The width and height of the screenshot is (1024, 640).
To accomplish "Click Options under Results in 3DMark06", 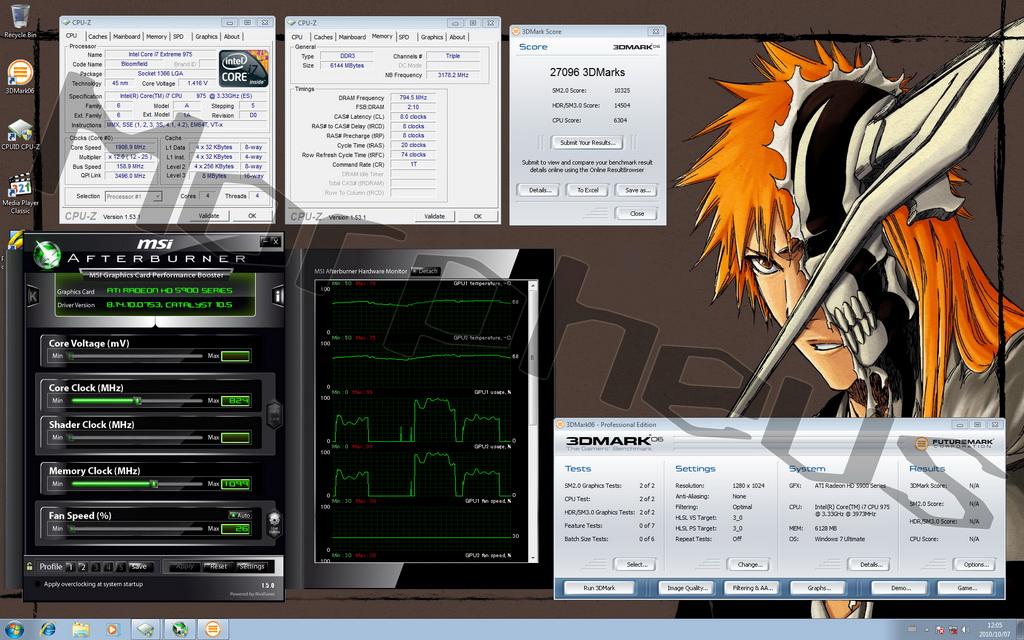I will (x=976, y=564).
